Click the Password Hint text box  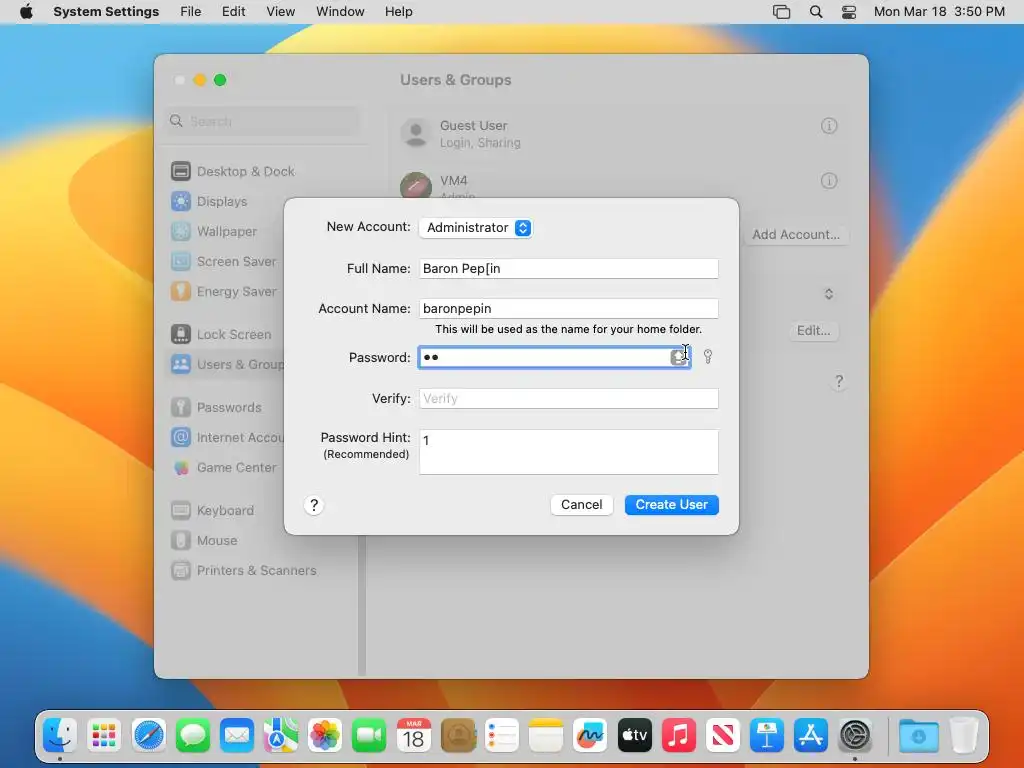pyautogui.click(x=568, y=452)
